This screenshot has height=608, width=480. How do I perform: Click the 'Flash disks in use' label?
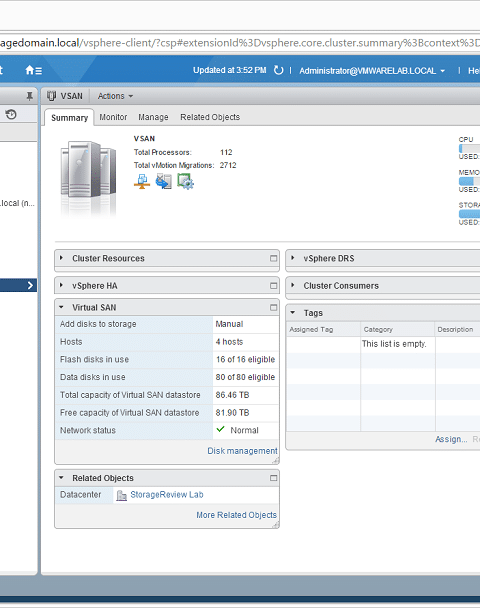94,359
